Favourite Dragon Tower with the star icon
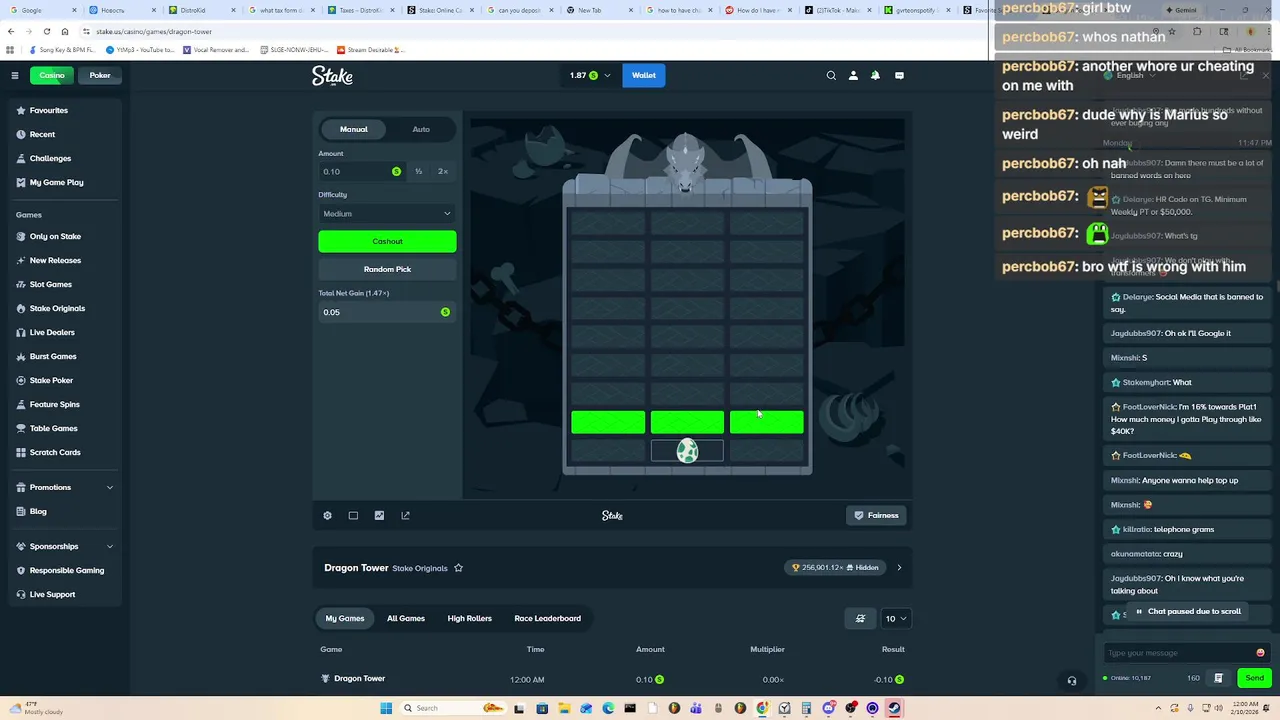Screen dimensions: 1280x720 (458, 568)
